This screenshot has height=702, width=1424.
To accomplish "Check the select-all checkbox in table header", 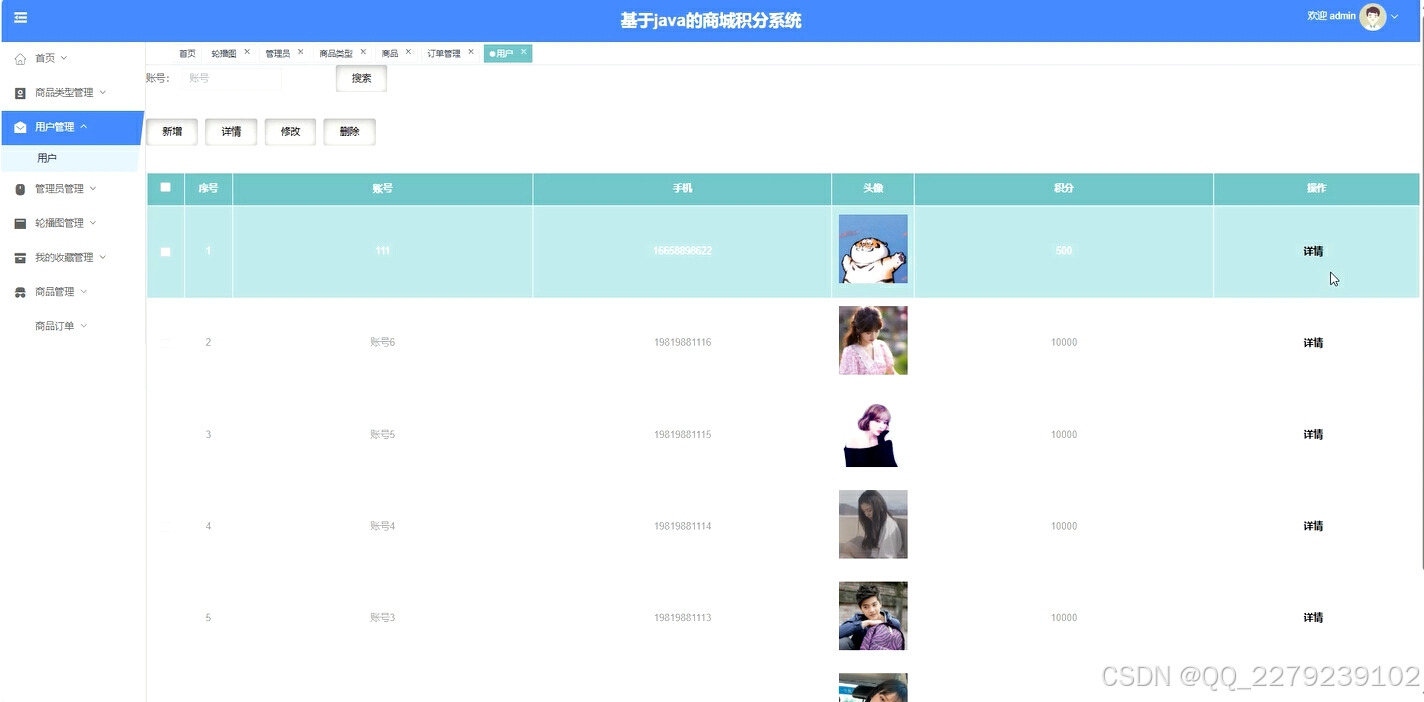I will (165, 188).
